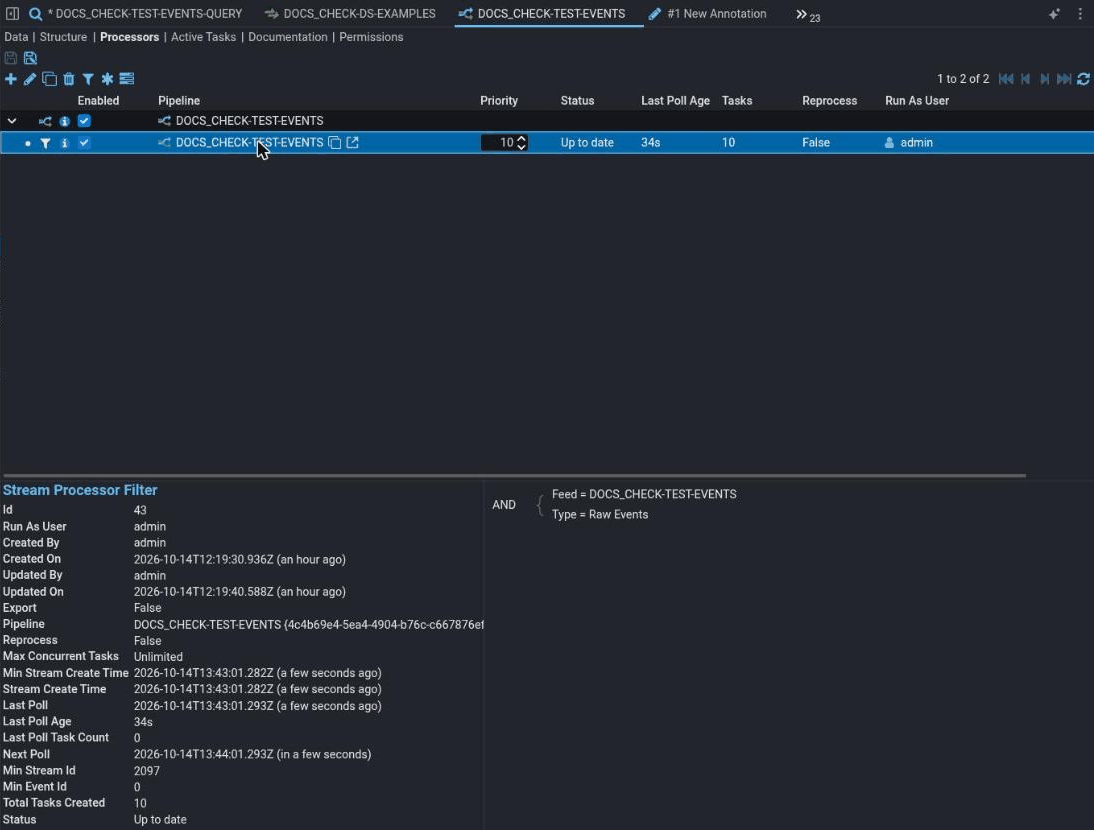Click the 'Up to date' status cell in the table
The image size is (1094, 830).
(x=587, y=142)
